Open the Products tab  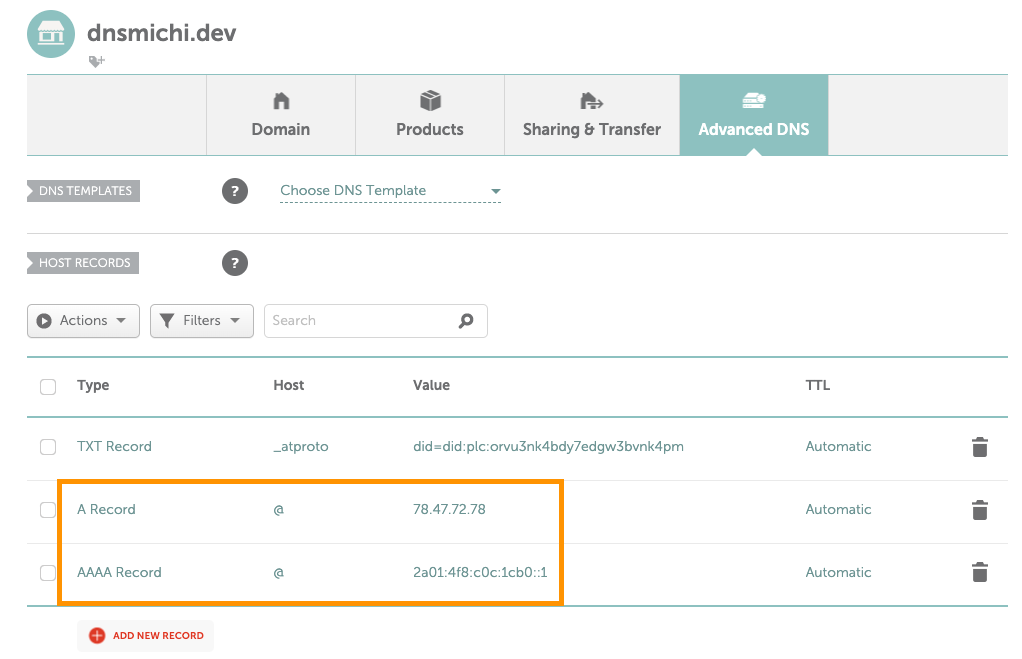(x=430, y=115)
